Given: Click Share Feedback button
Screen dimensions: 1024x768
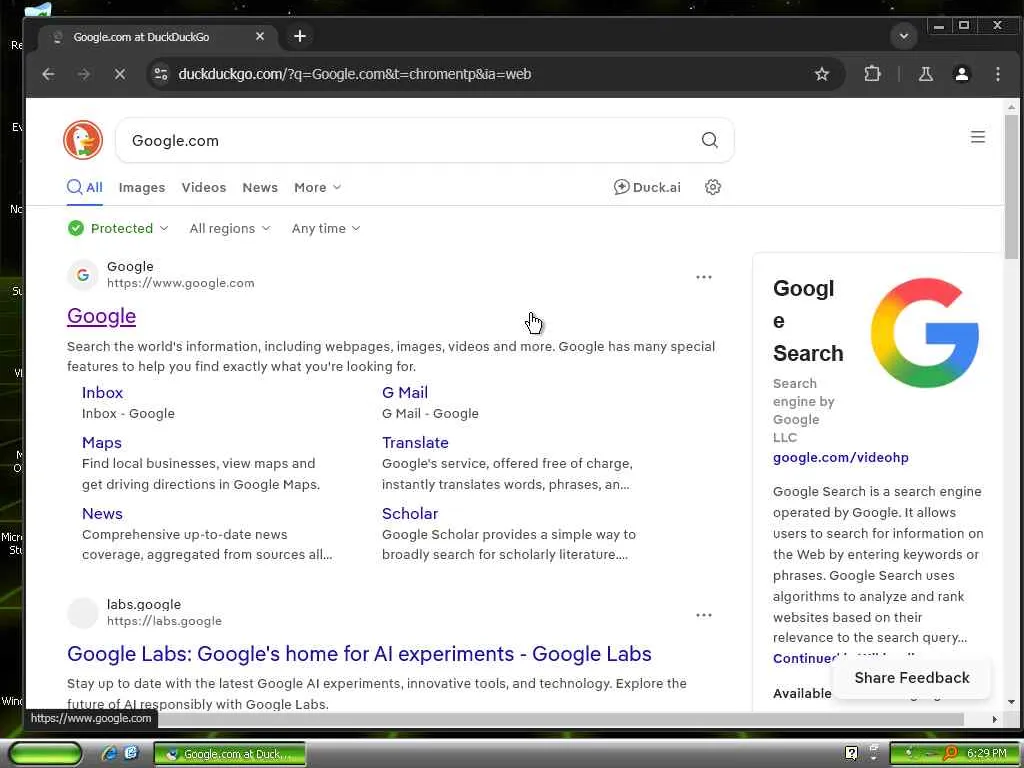Looking at the screenshot, I should pyautogui.click(x=912, y=678).
